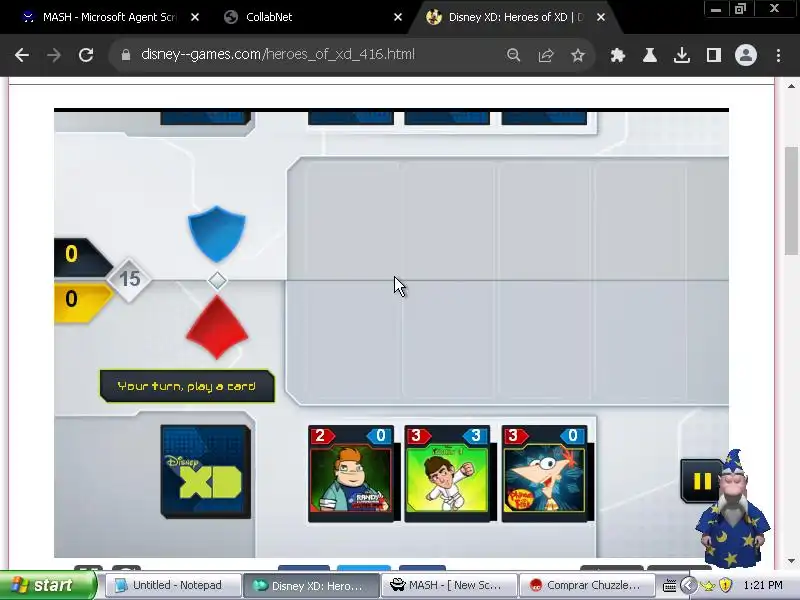Click the genie lamp tray icon

pyautogui.click(x=708, y=585)
